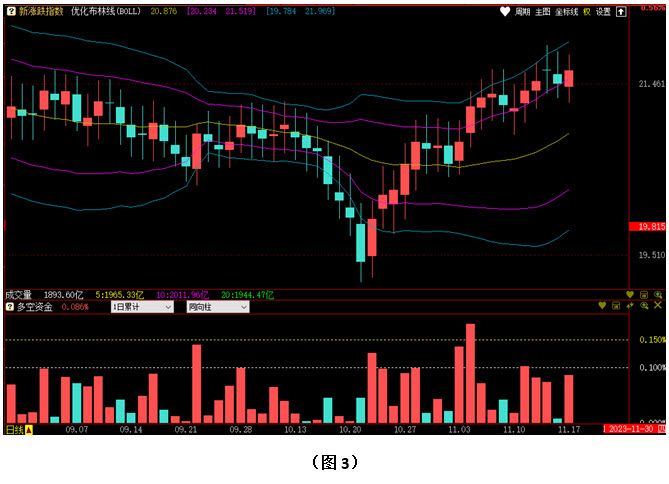
Task: Click the white heart favorite icon
Action: (x=505, y=12)
